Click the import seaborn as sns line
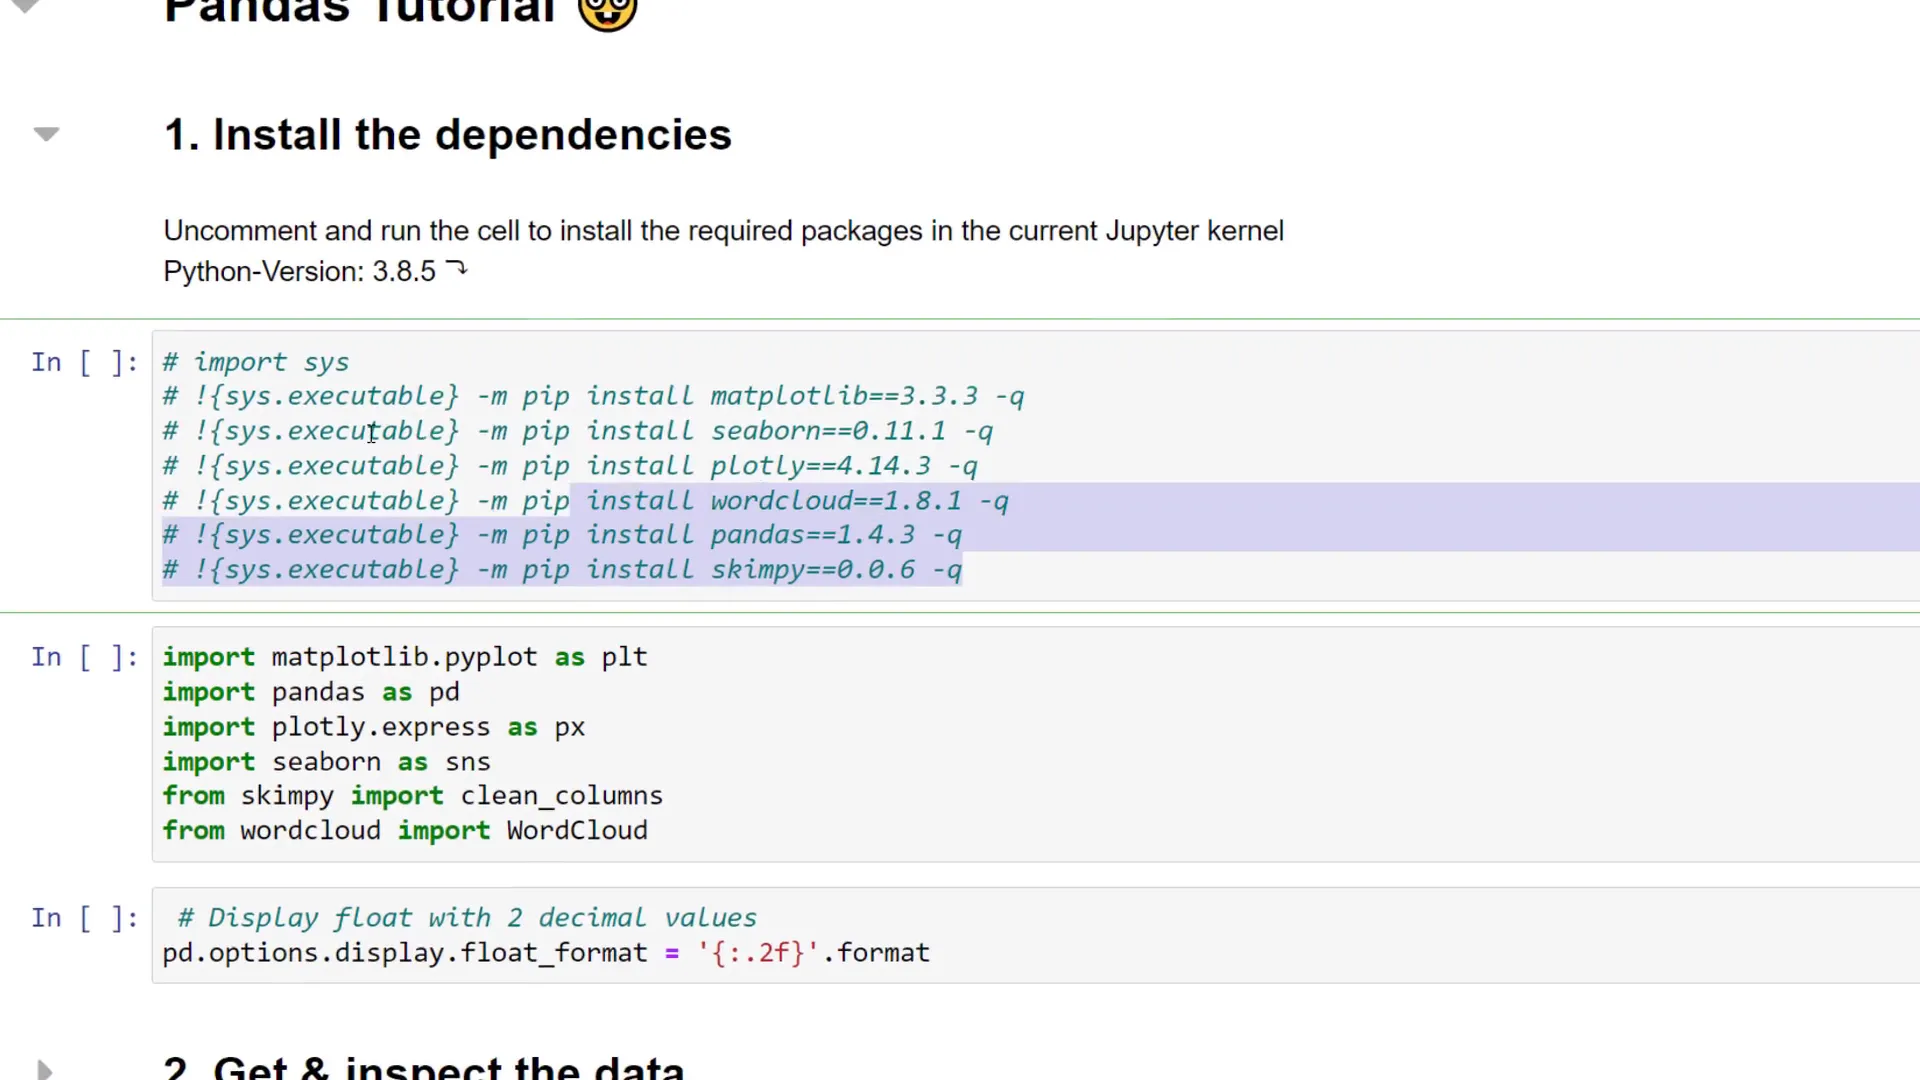1920x1080 pixels. tap(326, 761)
